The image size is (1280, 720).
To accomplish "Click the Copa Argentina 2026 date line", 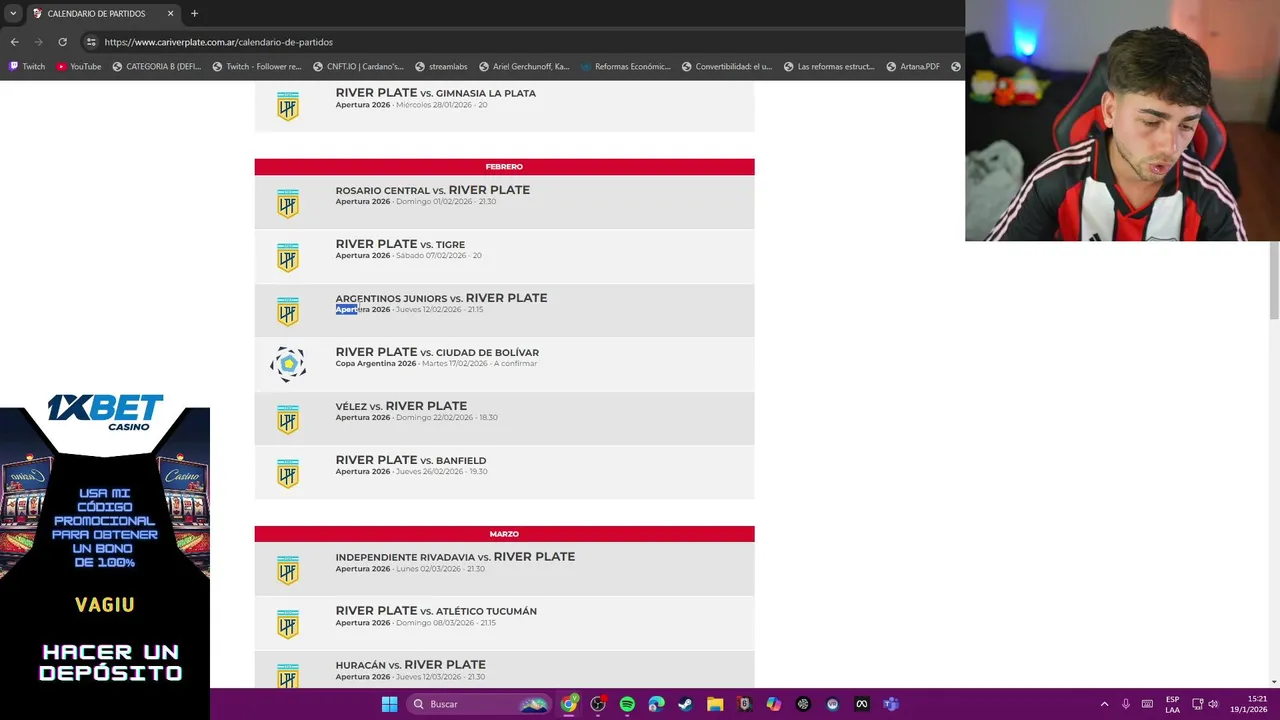I will point(436,364).
